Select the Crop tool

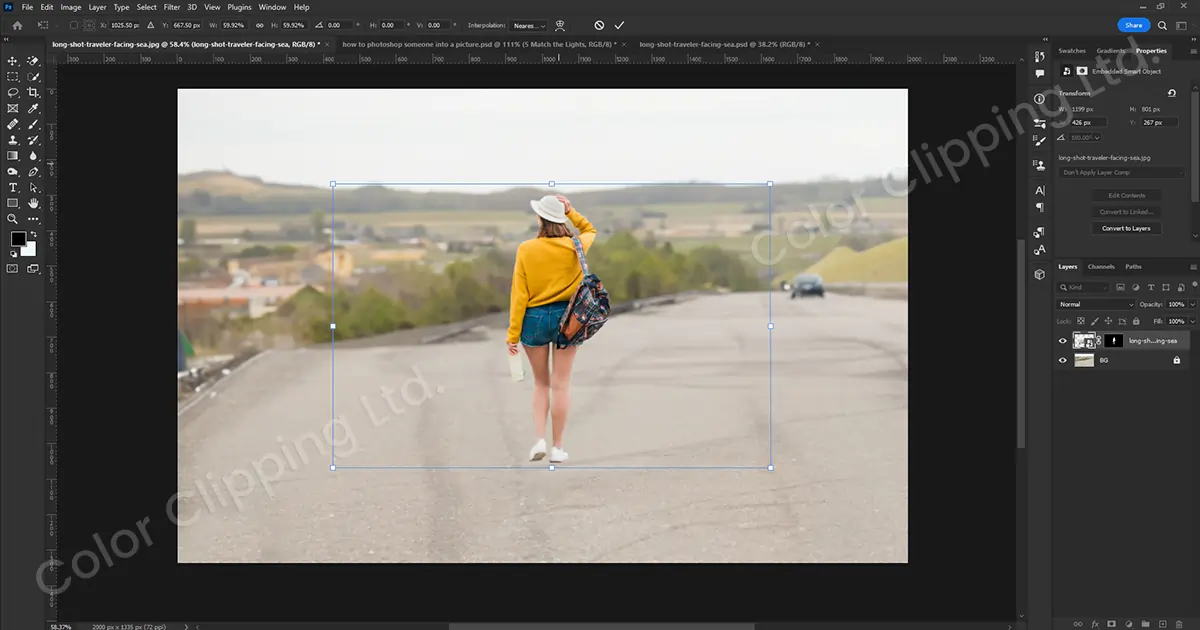coord(33,92)
